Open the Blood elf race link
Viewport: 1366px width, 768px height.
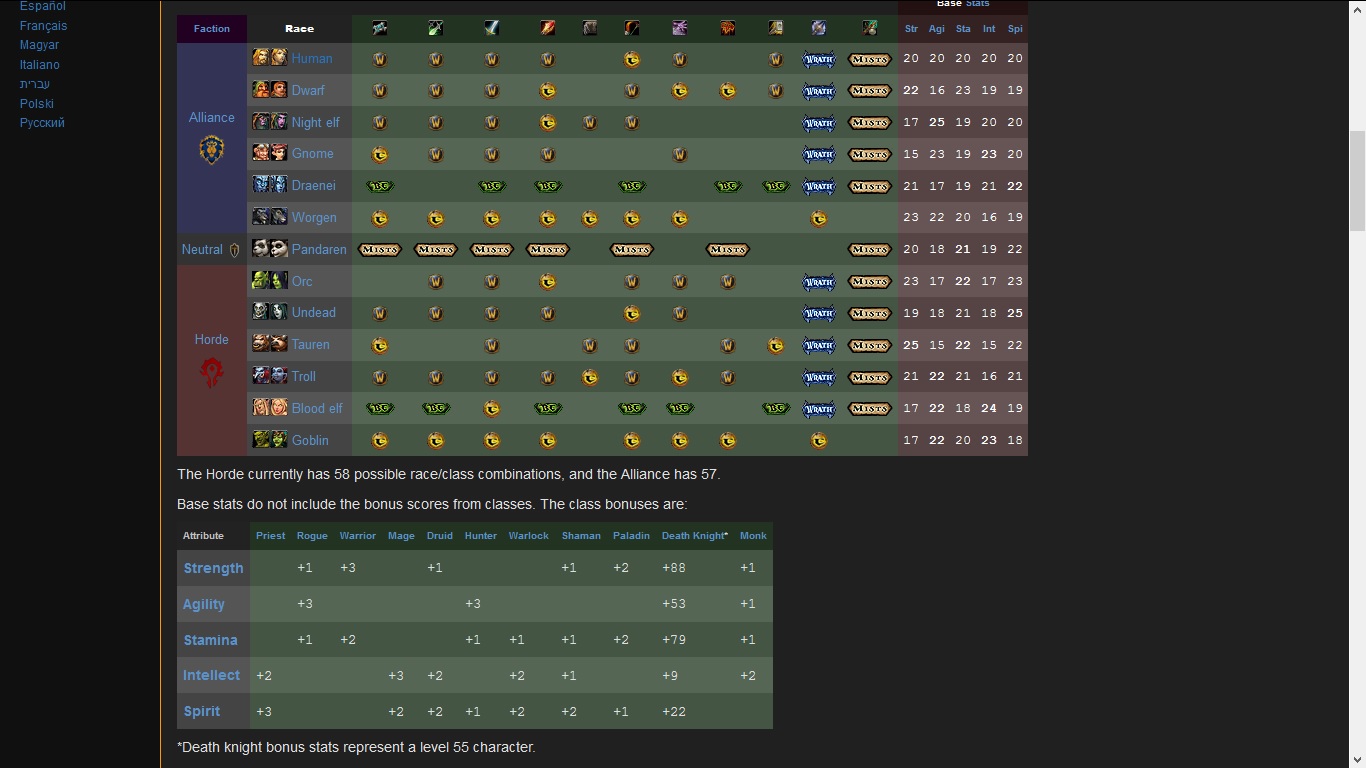pyautogui.click(x=317, y=408)
